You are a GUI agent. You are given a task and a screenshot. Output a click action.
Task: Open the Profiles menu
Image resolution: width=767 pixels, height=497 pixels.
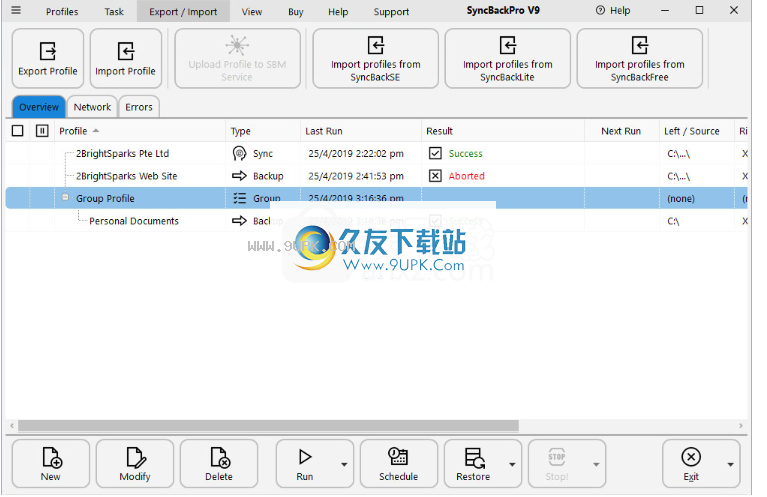[x=62, y=12]
